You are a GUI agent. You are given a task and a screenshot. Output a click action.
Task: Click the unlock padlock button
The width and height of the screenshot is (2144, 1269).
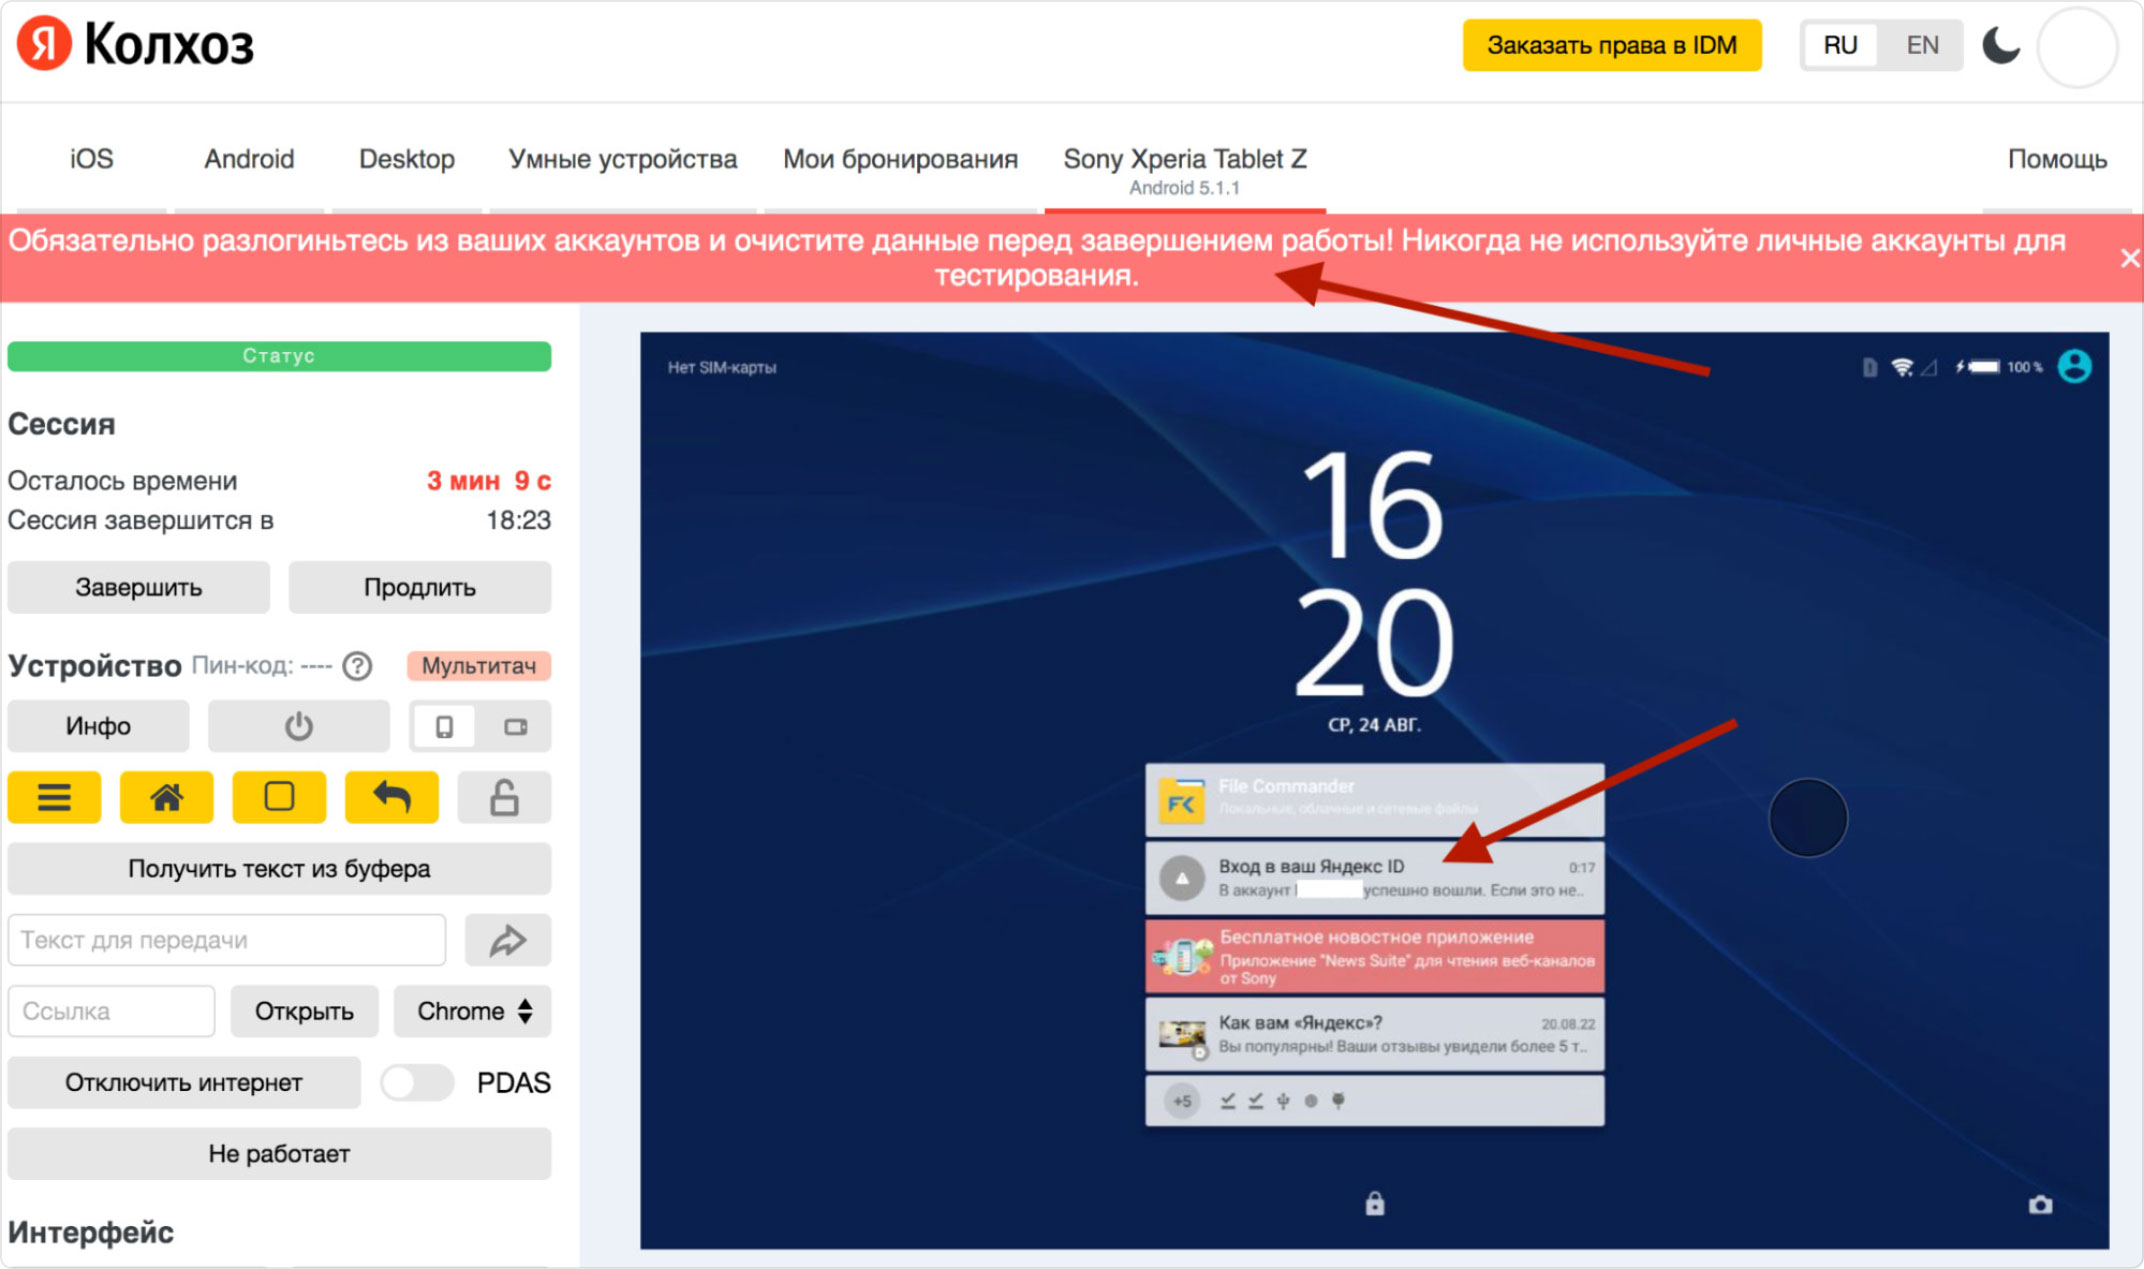tap(504, 797)
